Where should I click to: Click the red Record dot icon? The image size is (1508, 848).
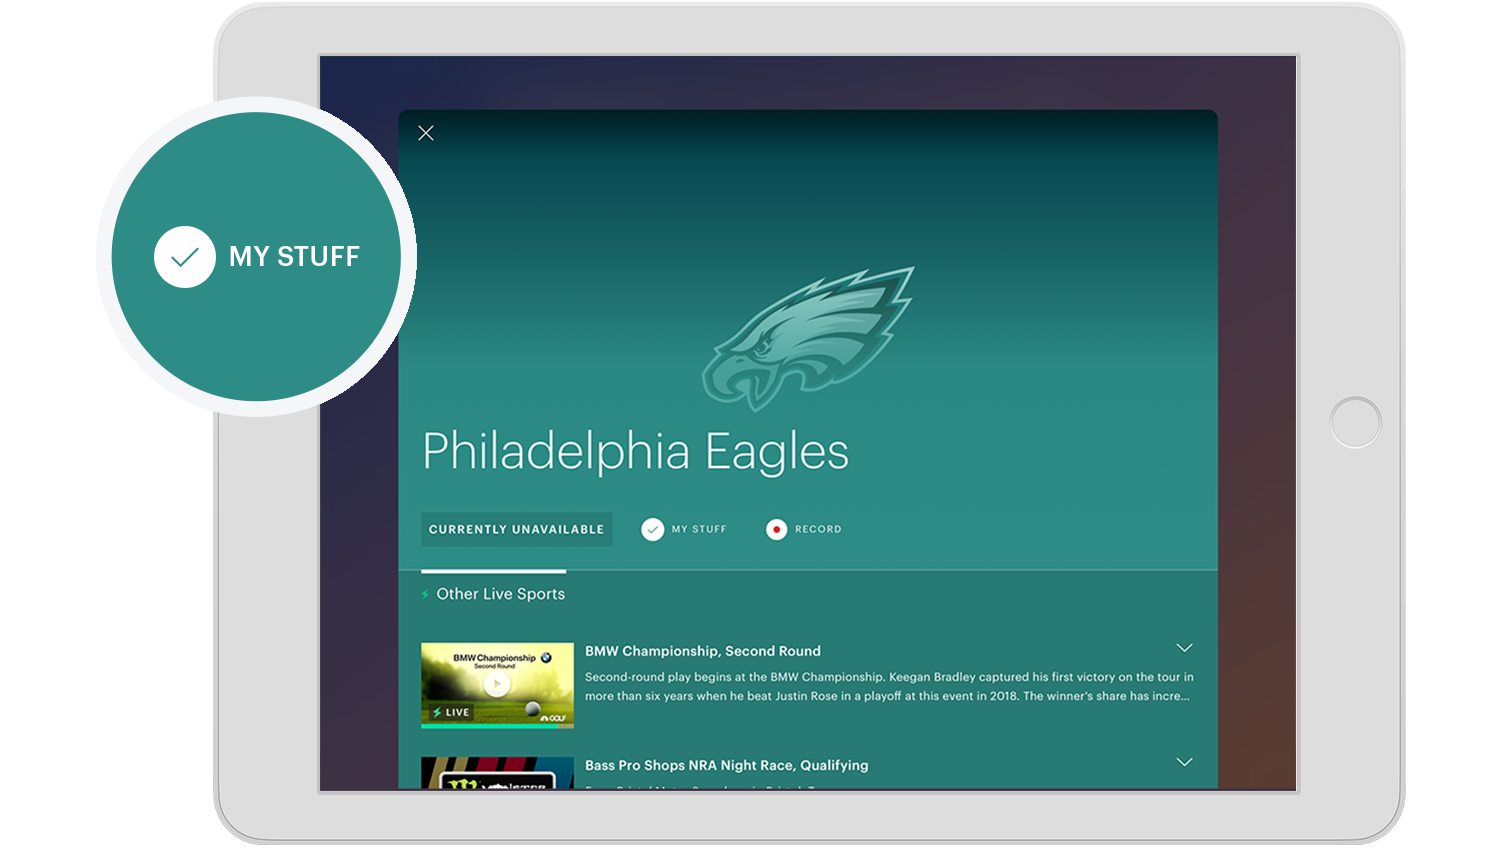[x=776, y=530]
